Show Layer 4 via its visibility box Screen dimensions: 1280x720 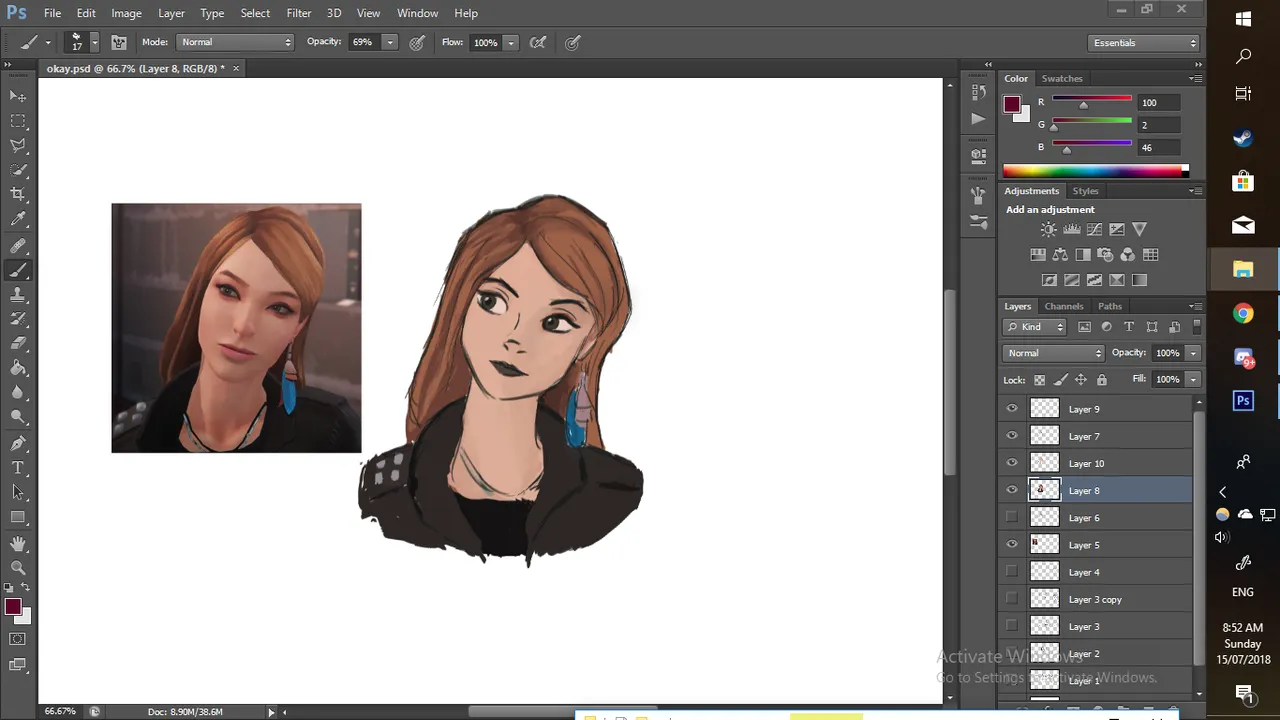coord(1012,572)
